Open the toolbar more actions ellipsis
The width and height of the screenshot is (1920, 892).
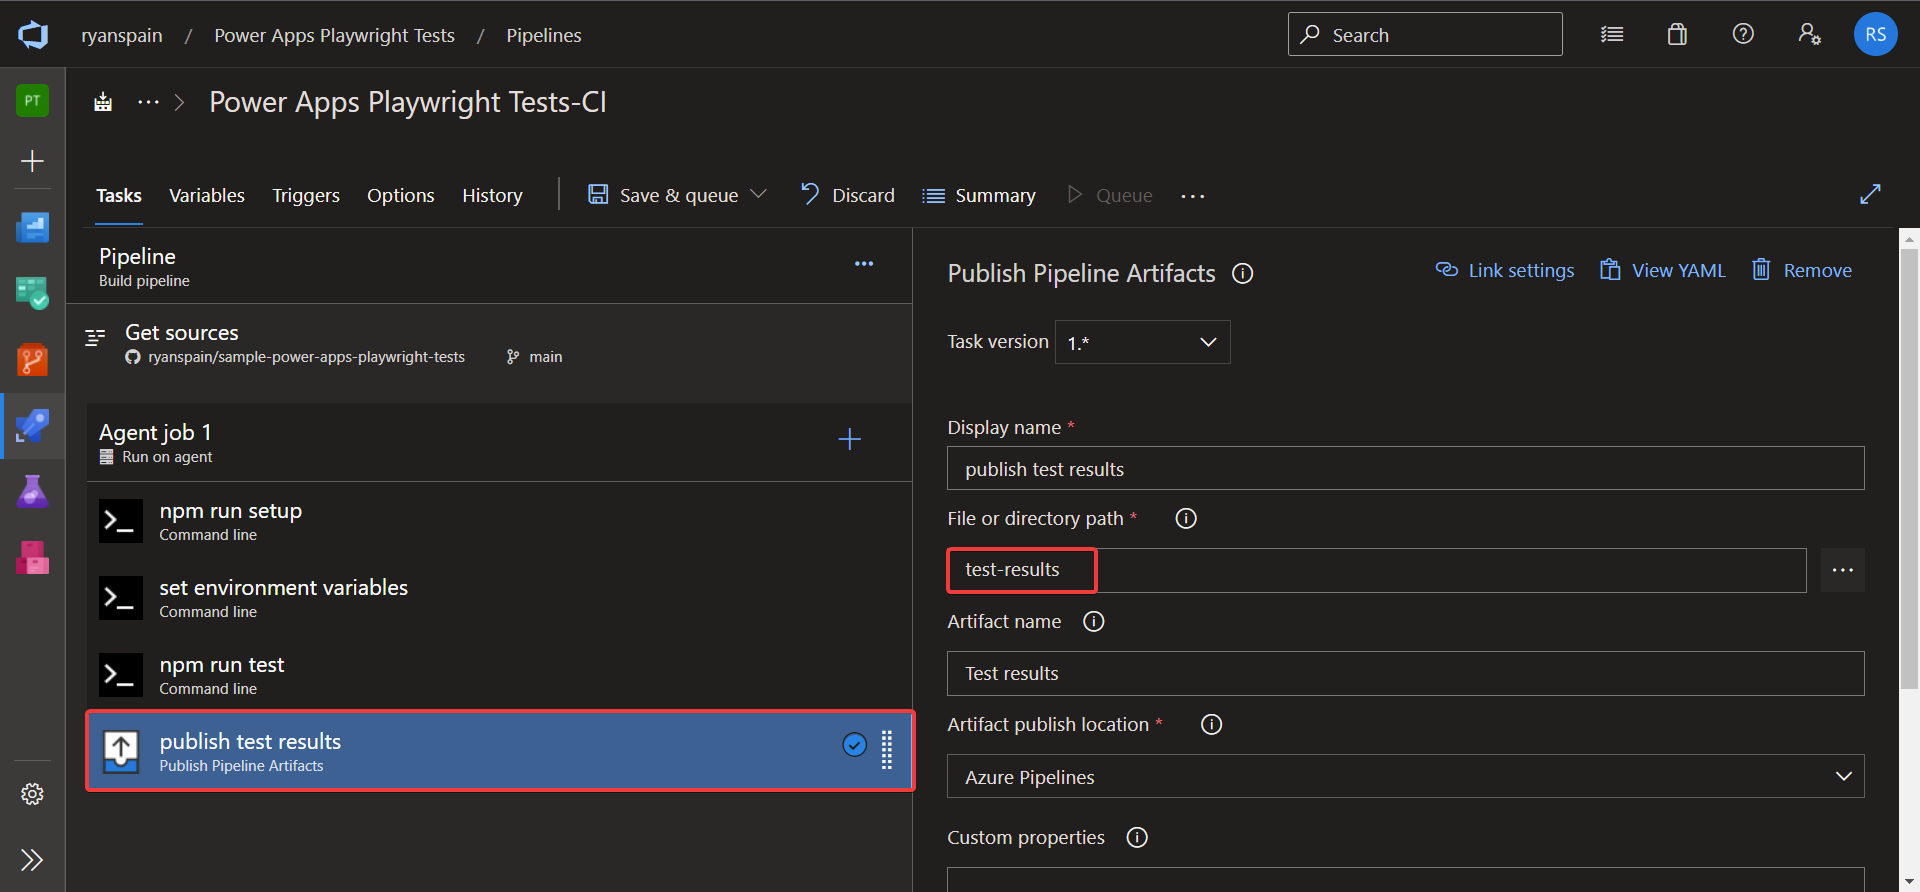[1192, 196]
